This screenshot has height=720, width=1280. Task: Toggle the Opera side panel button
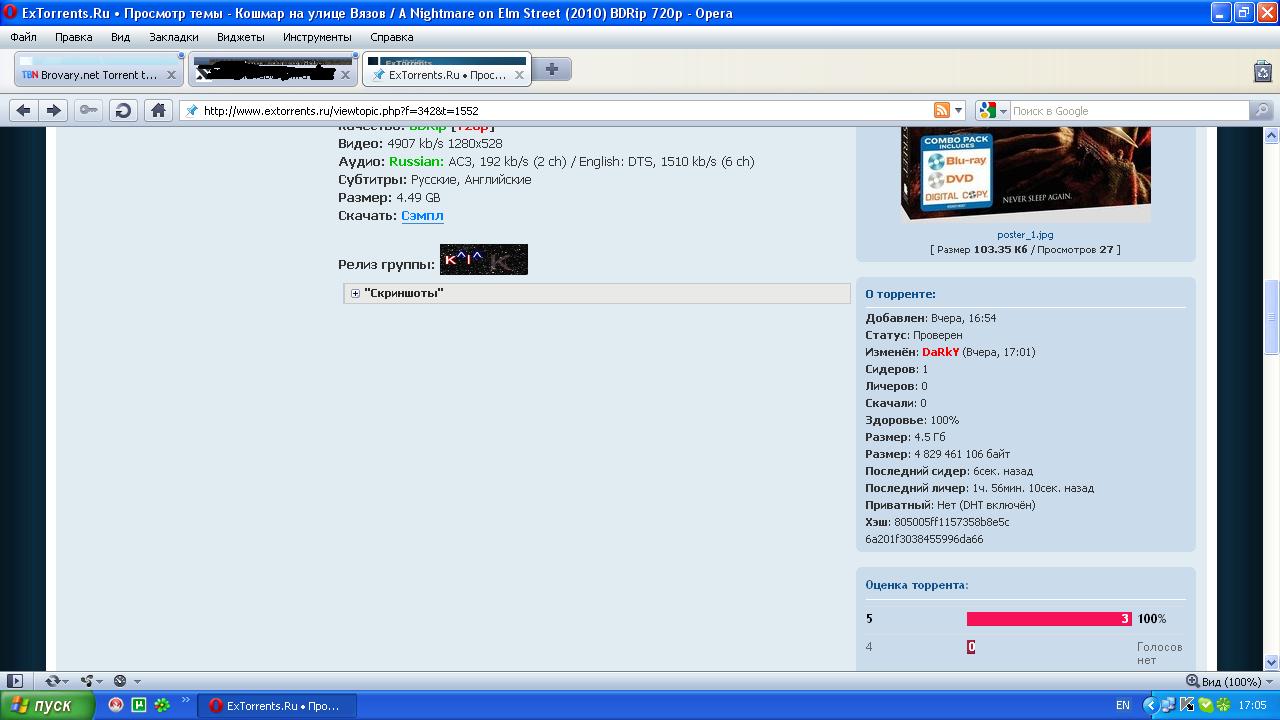click(15, 681)
